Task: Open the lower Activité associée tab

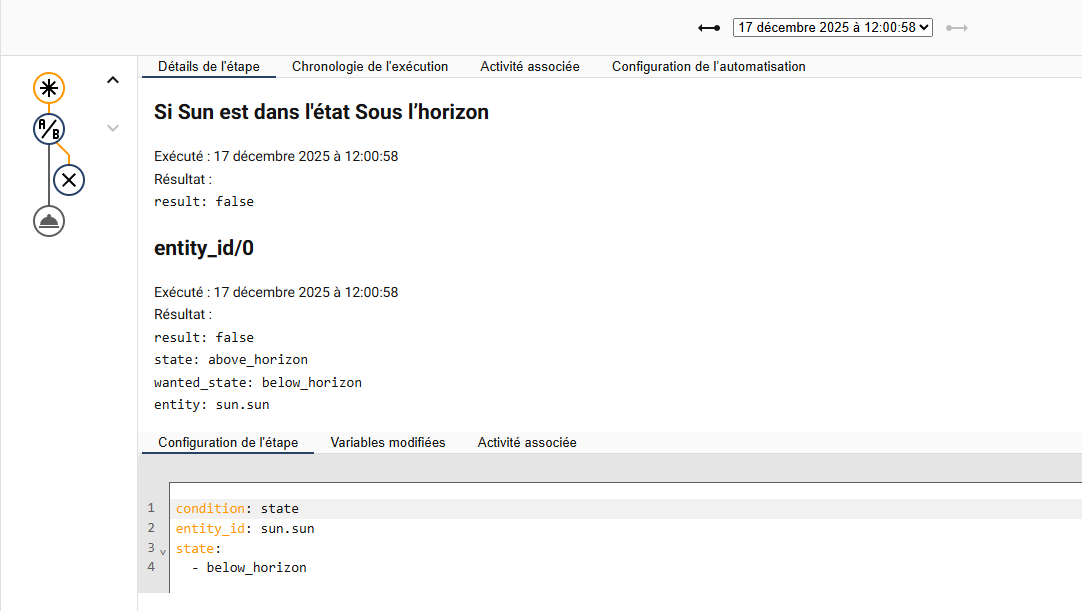Action: pos(527,442)
